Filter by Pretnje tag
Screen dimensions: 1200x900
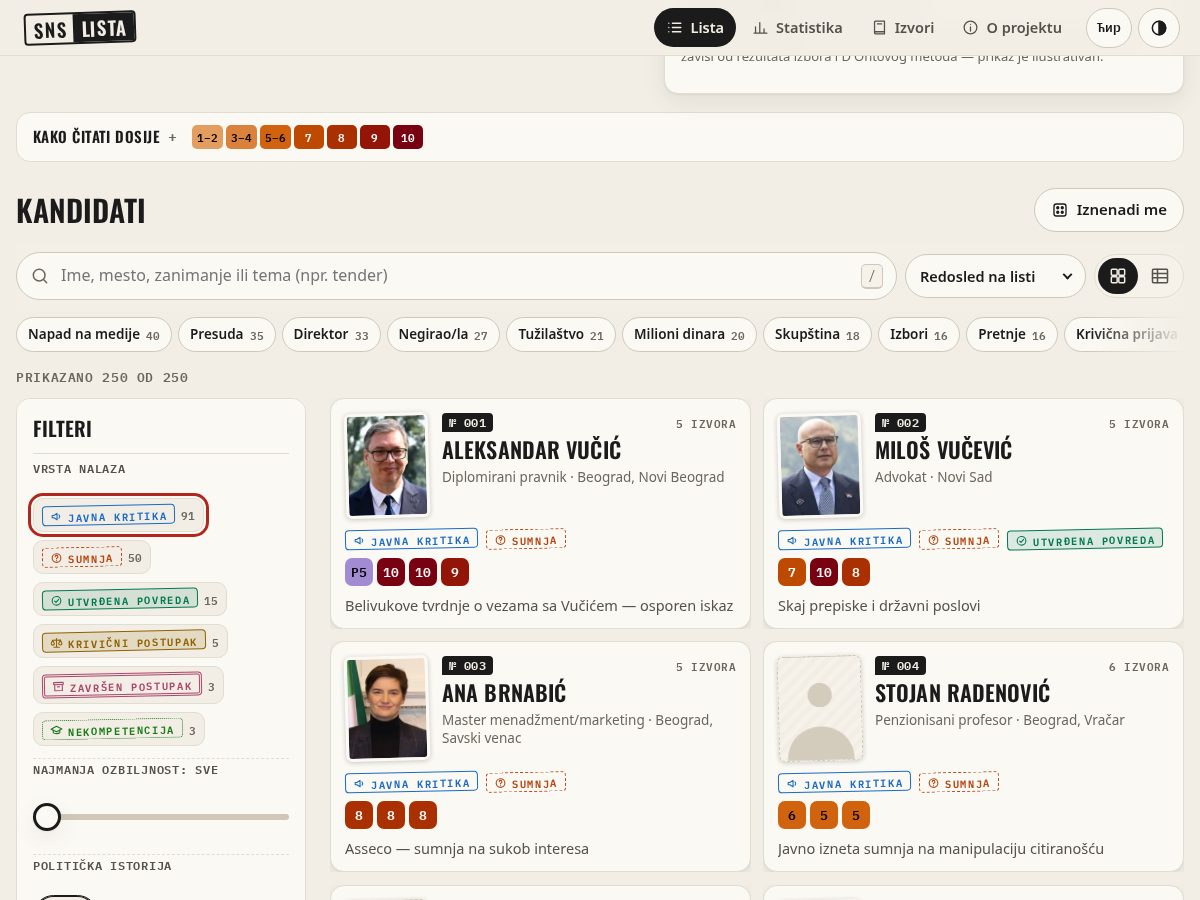point(1012,335)
